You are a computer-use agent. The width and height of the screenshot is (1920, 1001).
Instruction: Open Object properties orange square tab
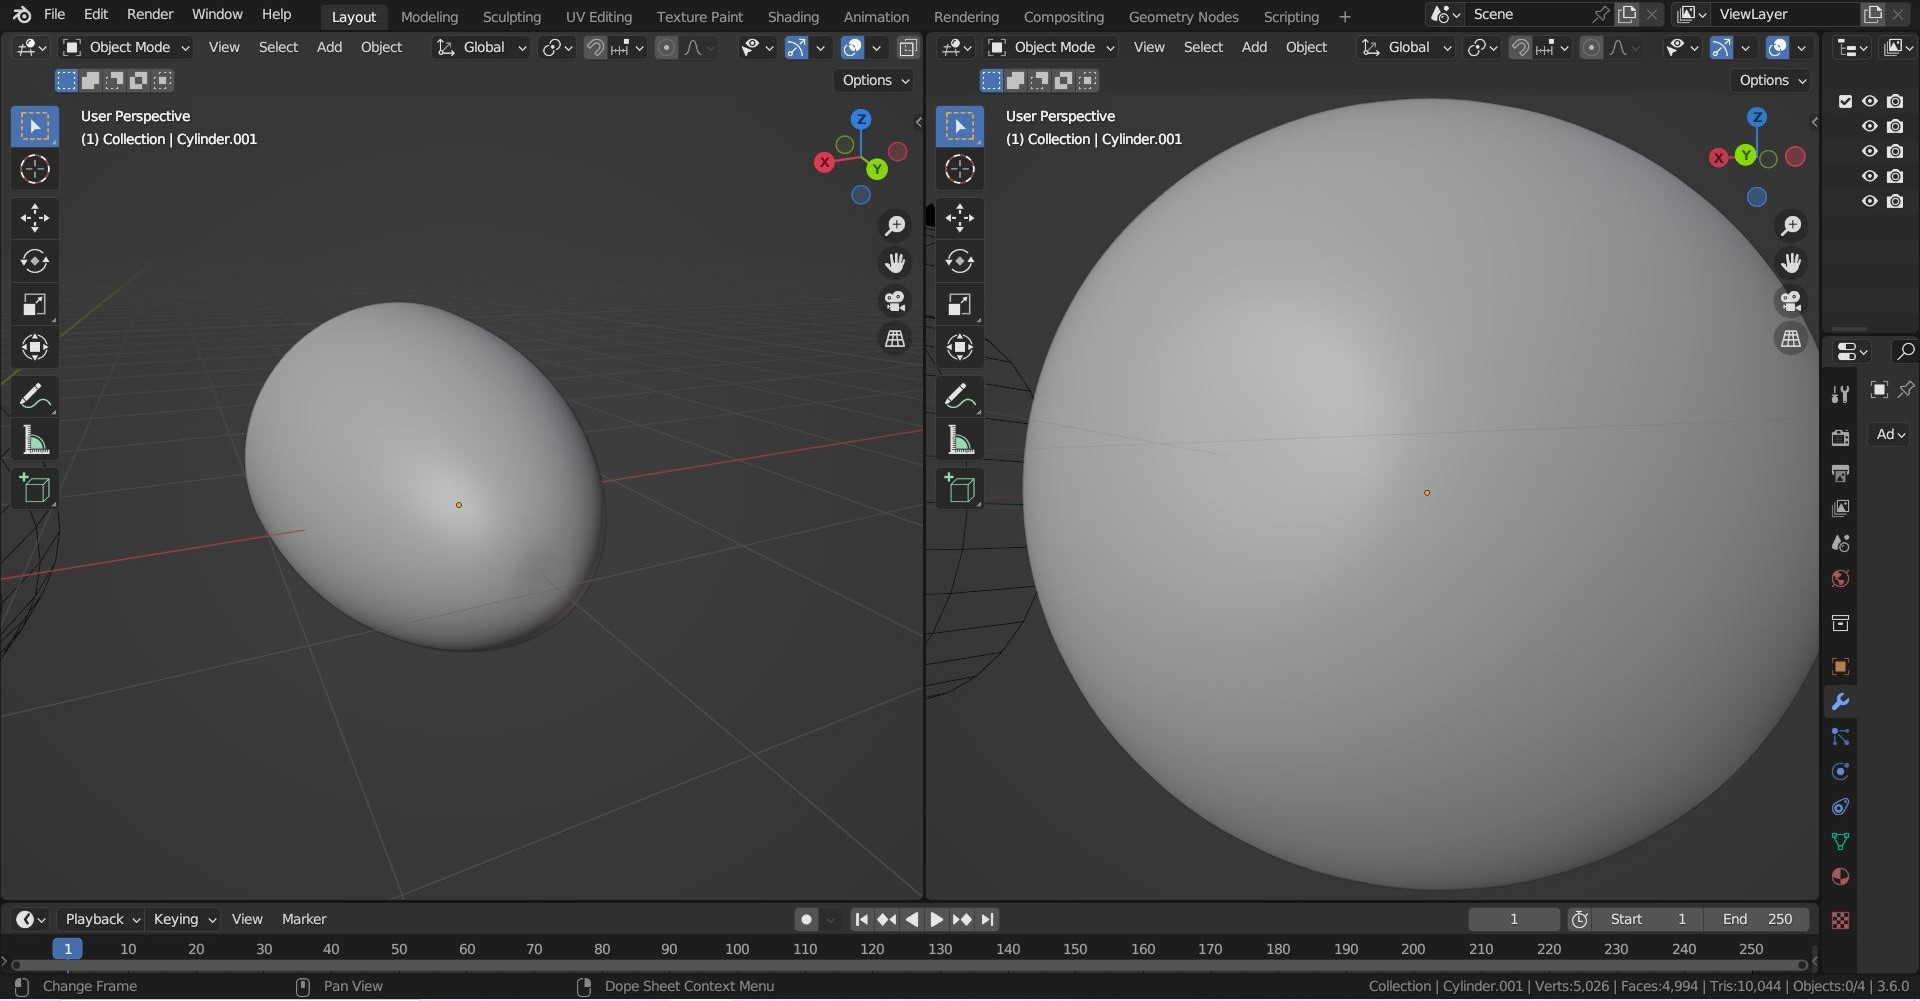click(x=1840, y=667)
